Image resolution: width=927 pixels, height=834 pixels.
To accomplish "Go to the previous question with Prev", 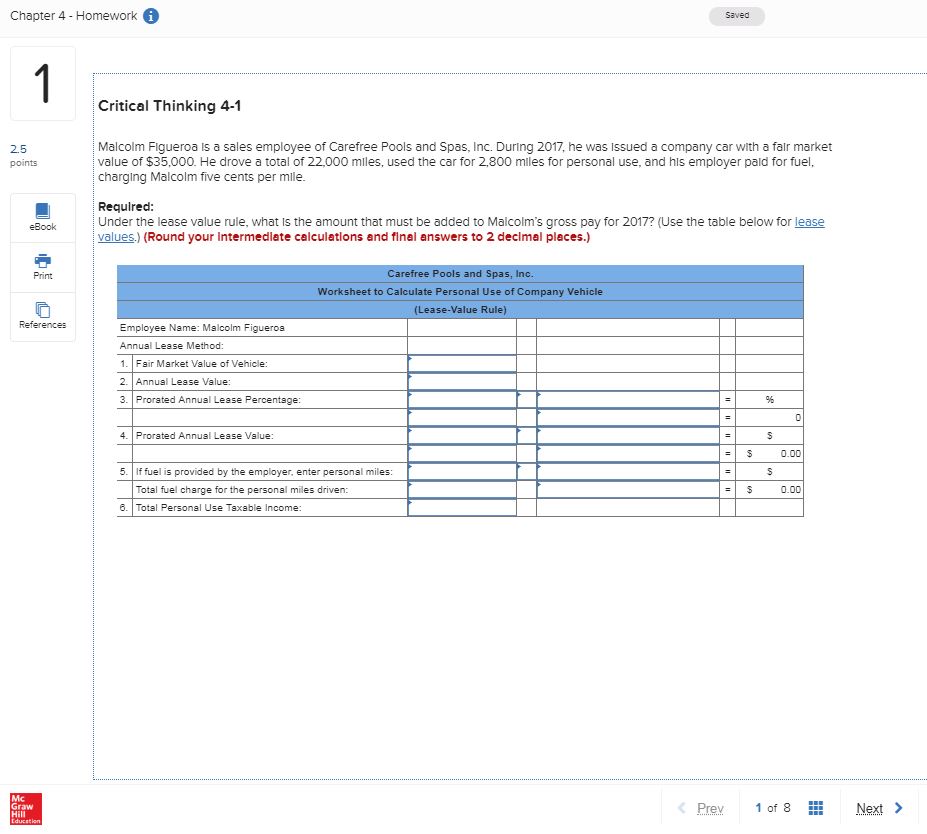I will [x=701, y=807].
